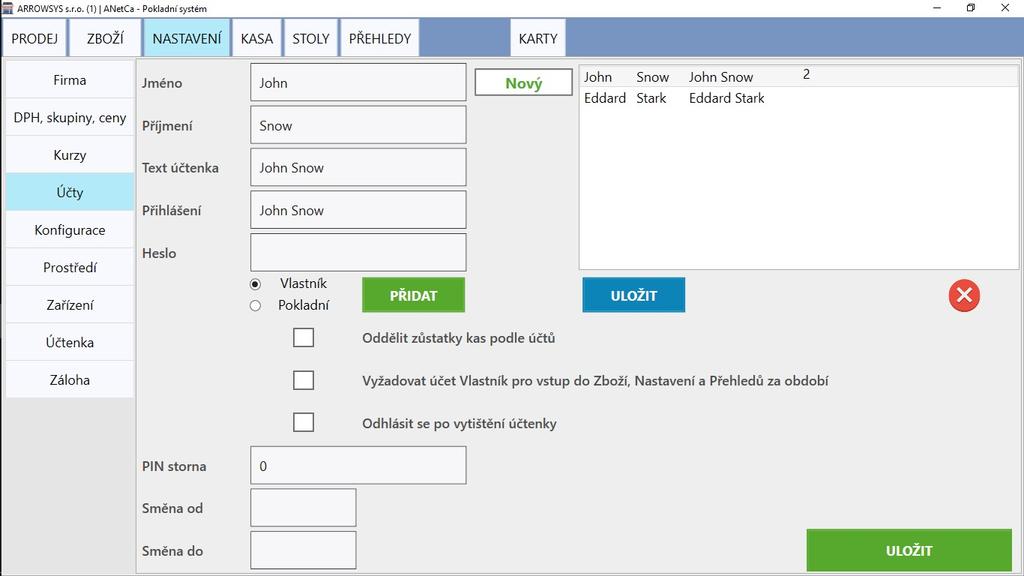The height and width of the screenshot is (576, 1024).
Task: Click the Směna do field
Action: pyautogui.click(x=304, y=550)
